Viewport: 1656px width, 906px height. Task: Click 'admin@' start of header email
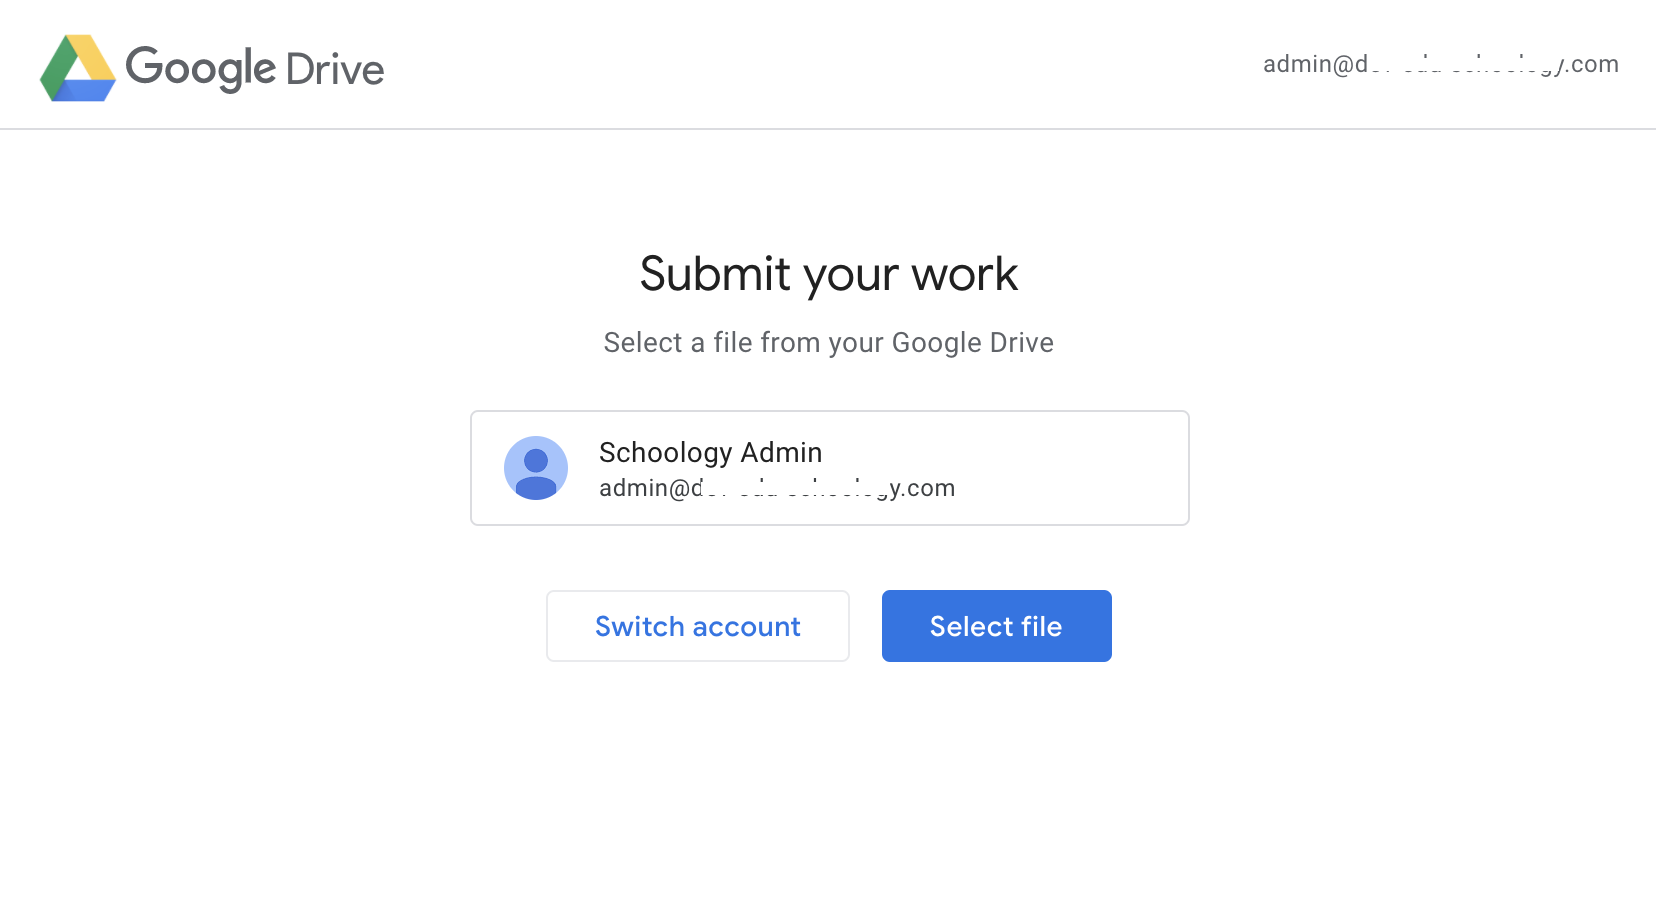[x=1308, y=64]
